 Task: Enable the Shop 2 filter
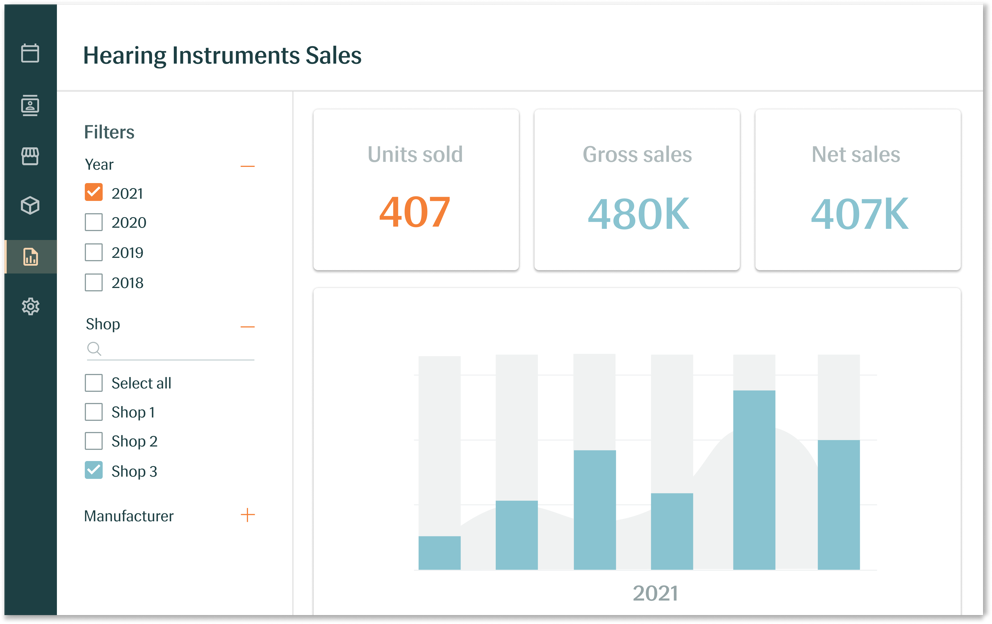94,441
